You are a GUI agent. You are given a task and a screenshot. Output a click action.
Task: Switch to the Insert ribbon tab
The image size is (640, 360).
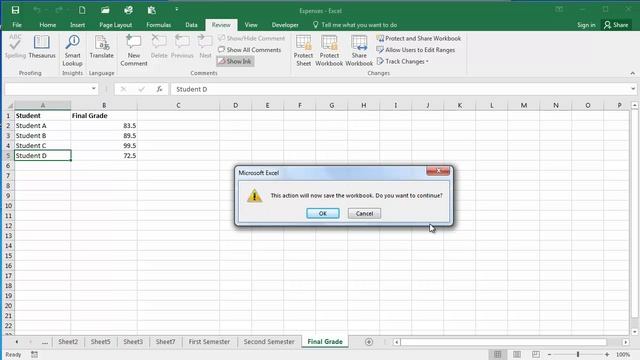point(78,25)
